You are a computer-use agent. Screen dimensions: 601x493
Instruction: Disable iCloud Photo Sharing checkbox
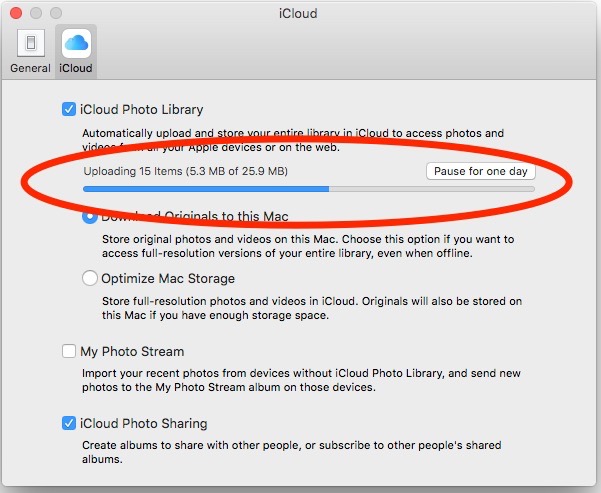(69, 423)
